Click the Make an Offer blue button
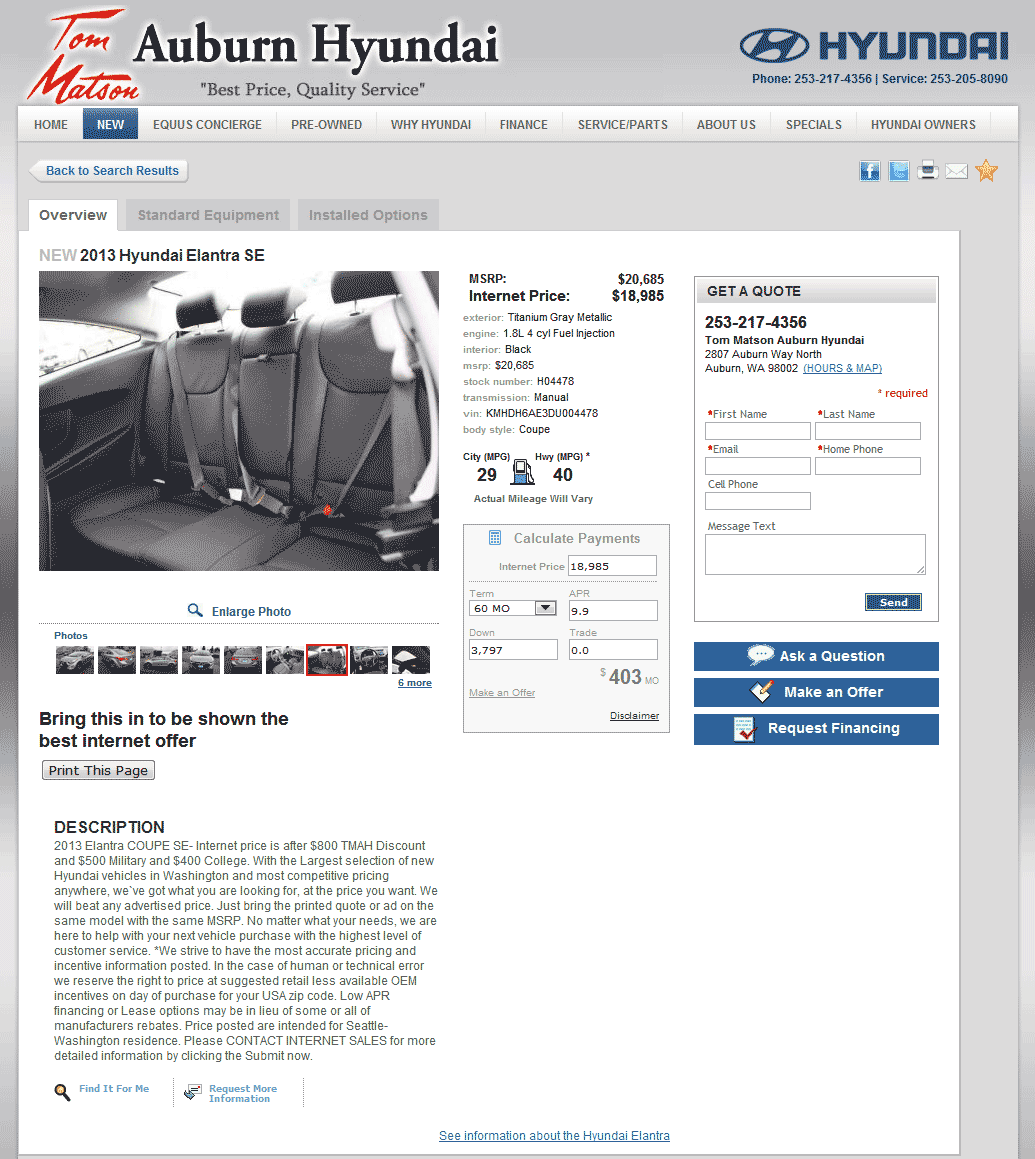The width and height of the screenshot is (1035, 1159). pyautogui.click(x=816, y=693)
